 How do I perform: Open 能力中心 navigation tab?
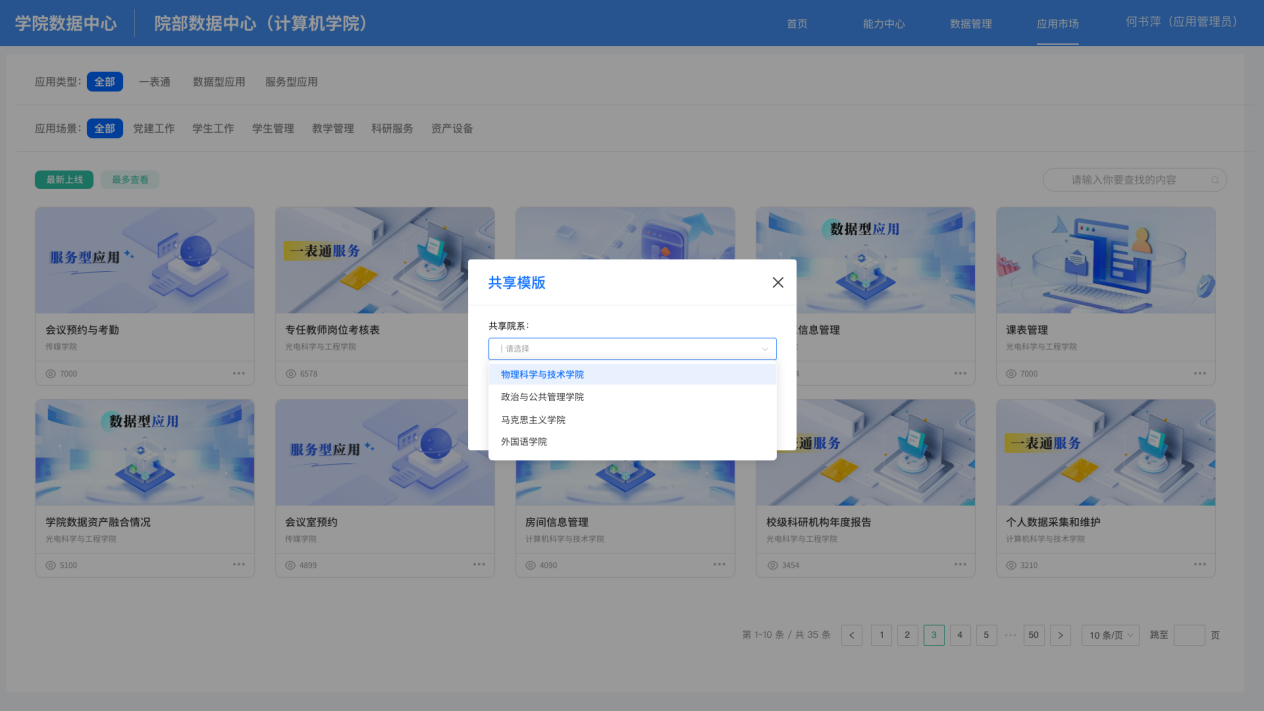[884, 23]
